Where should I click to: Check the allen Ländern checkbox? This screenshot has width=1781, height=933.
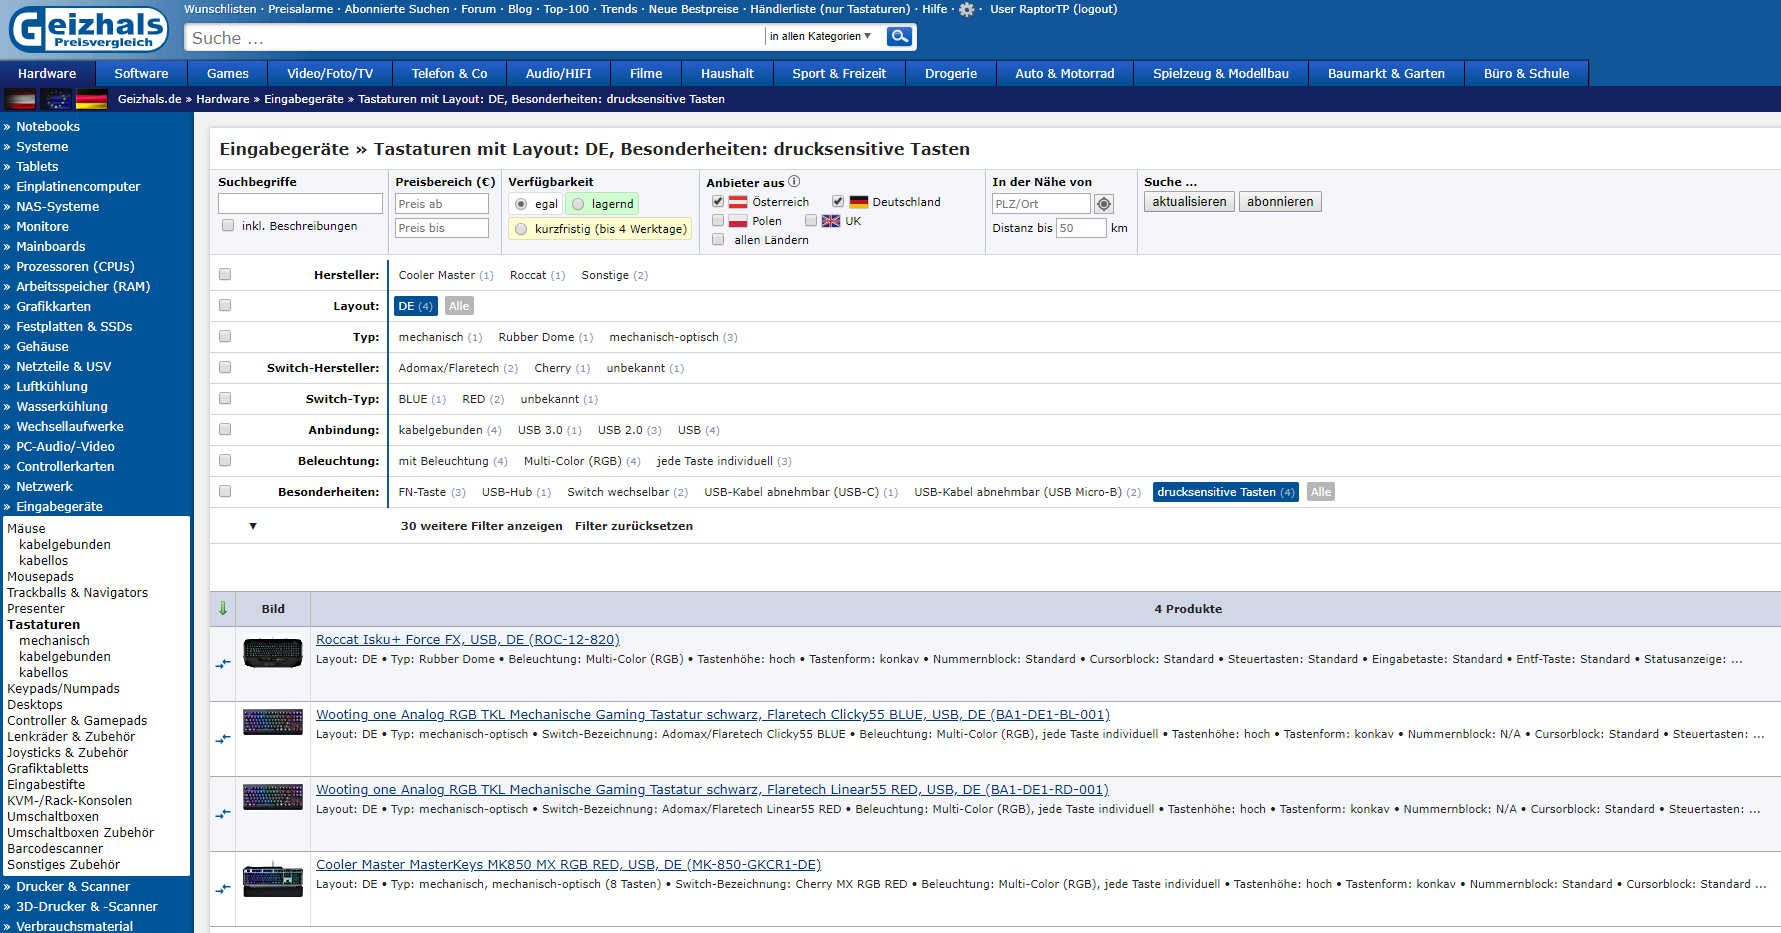tap(718, 239)
